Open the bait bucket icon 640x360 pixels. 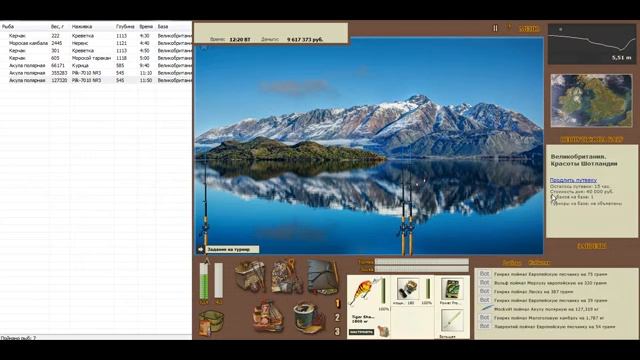point(309,318)
